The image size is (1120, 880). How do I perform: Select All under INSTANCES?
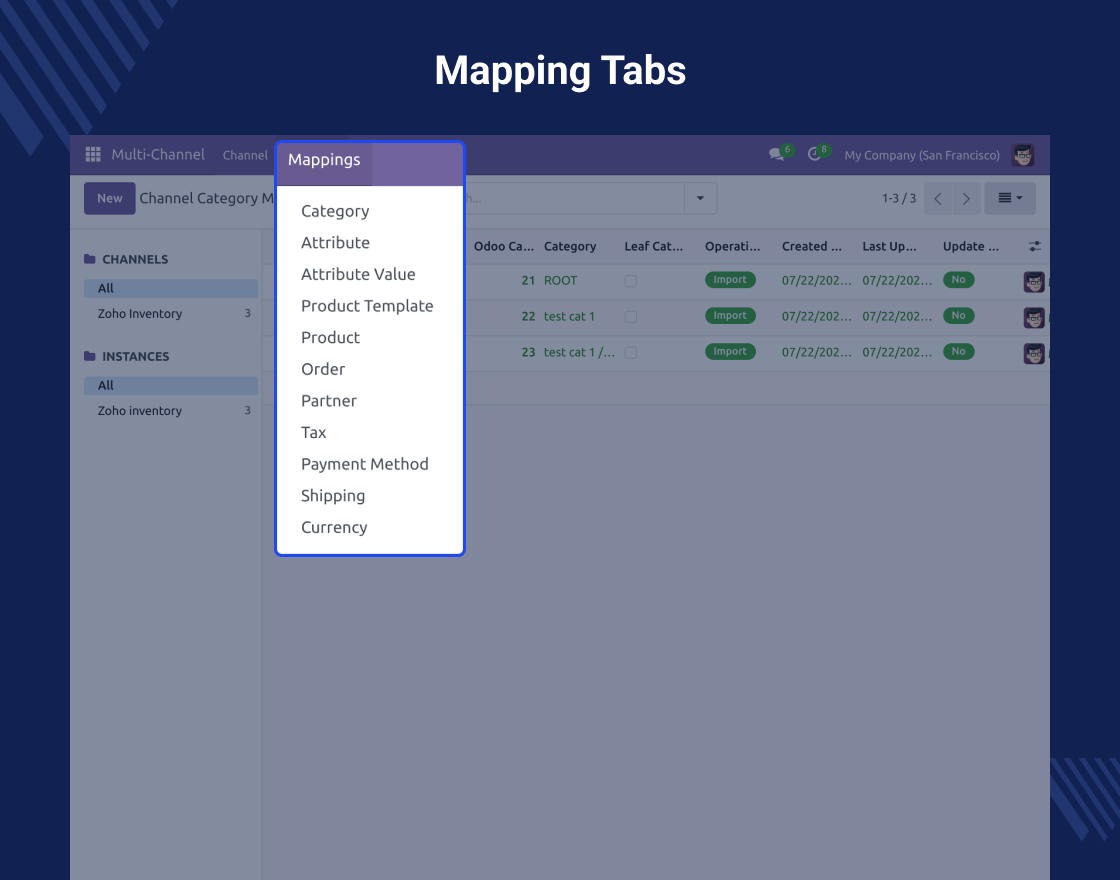171,385
